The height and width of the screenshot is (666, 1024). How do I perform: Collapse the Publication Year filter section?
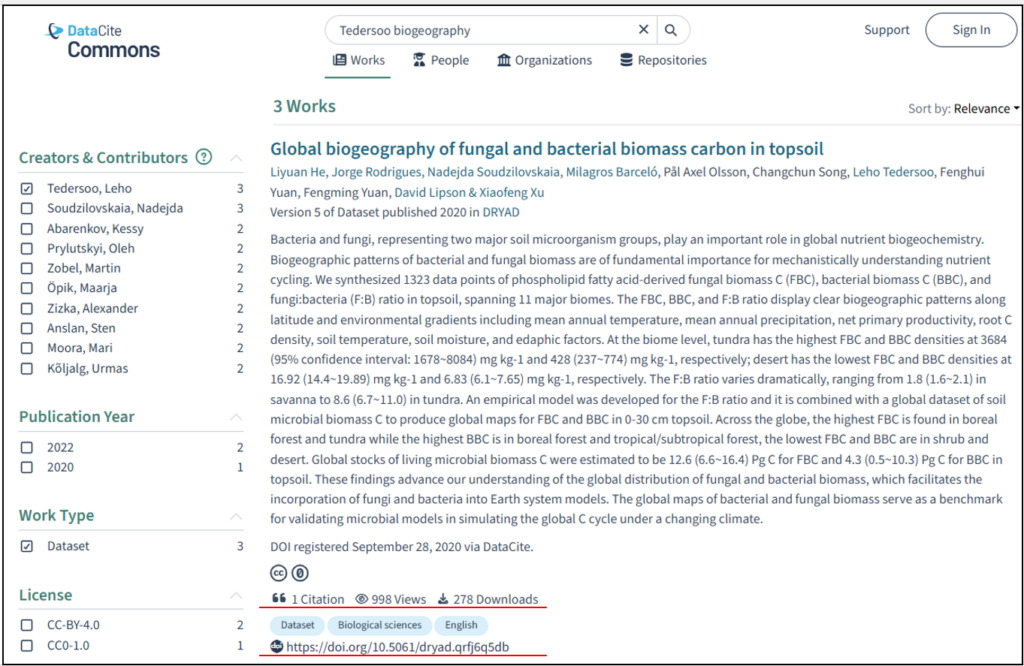(236, 417)
